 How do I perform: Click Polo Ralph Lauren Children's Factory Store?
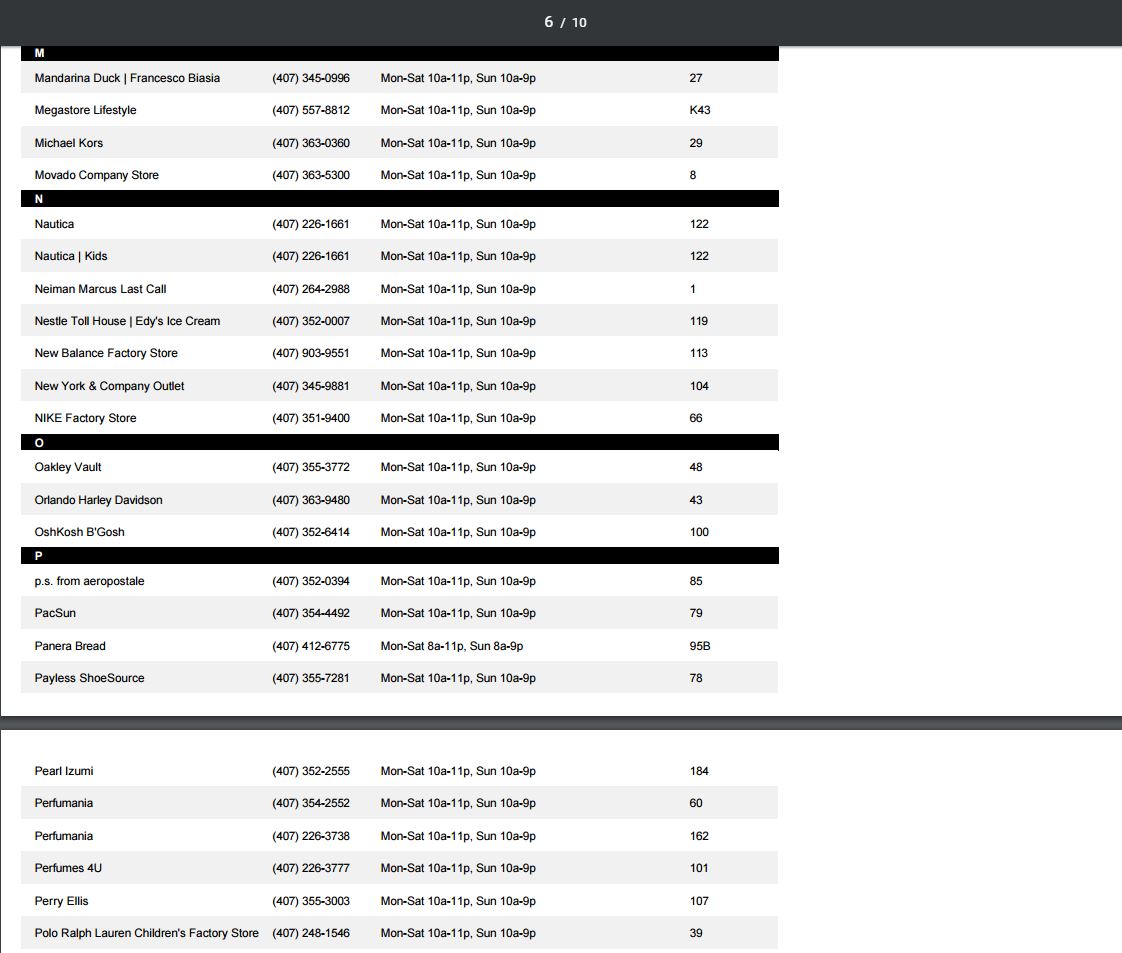146,933
